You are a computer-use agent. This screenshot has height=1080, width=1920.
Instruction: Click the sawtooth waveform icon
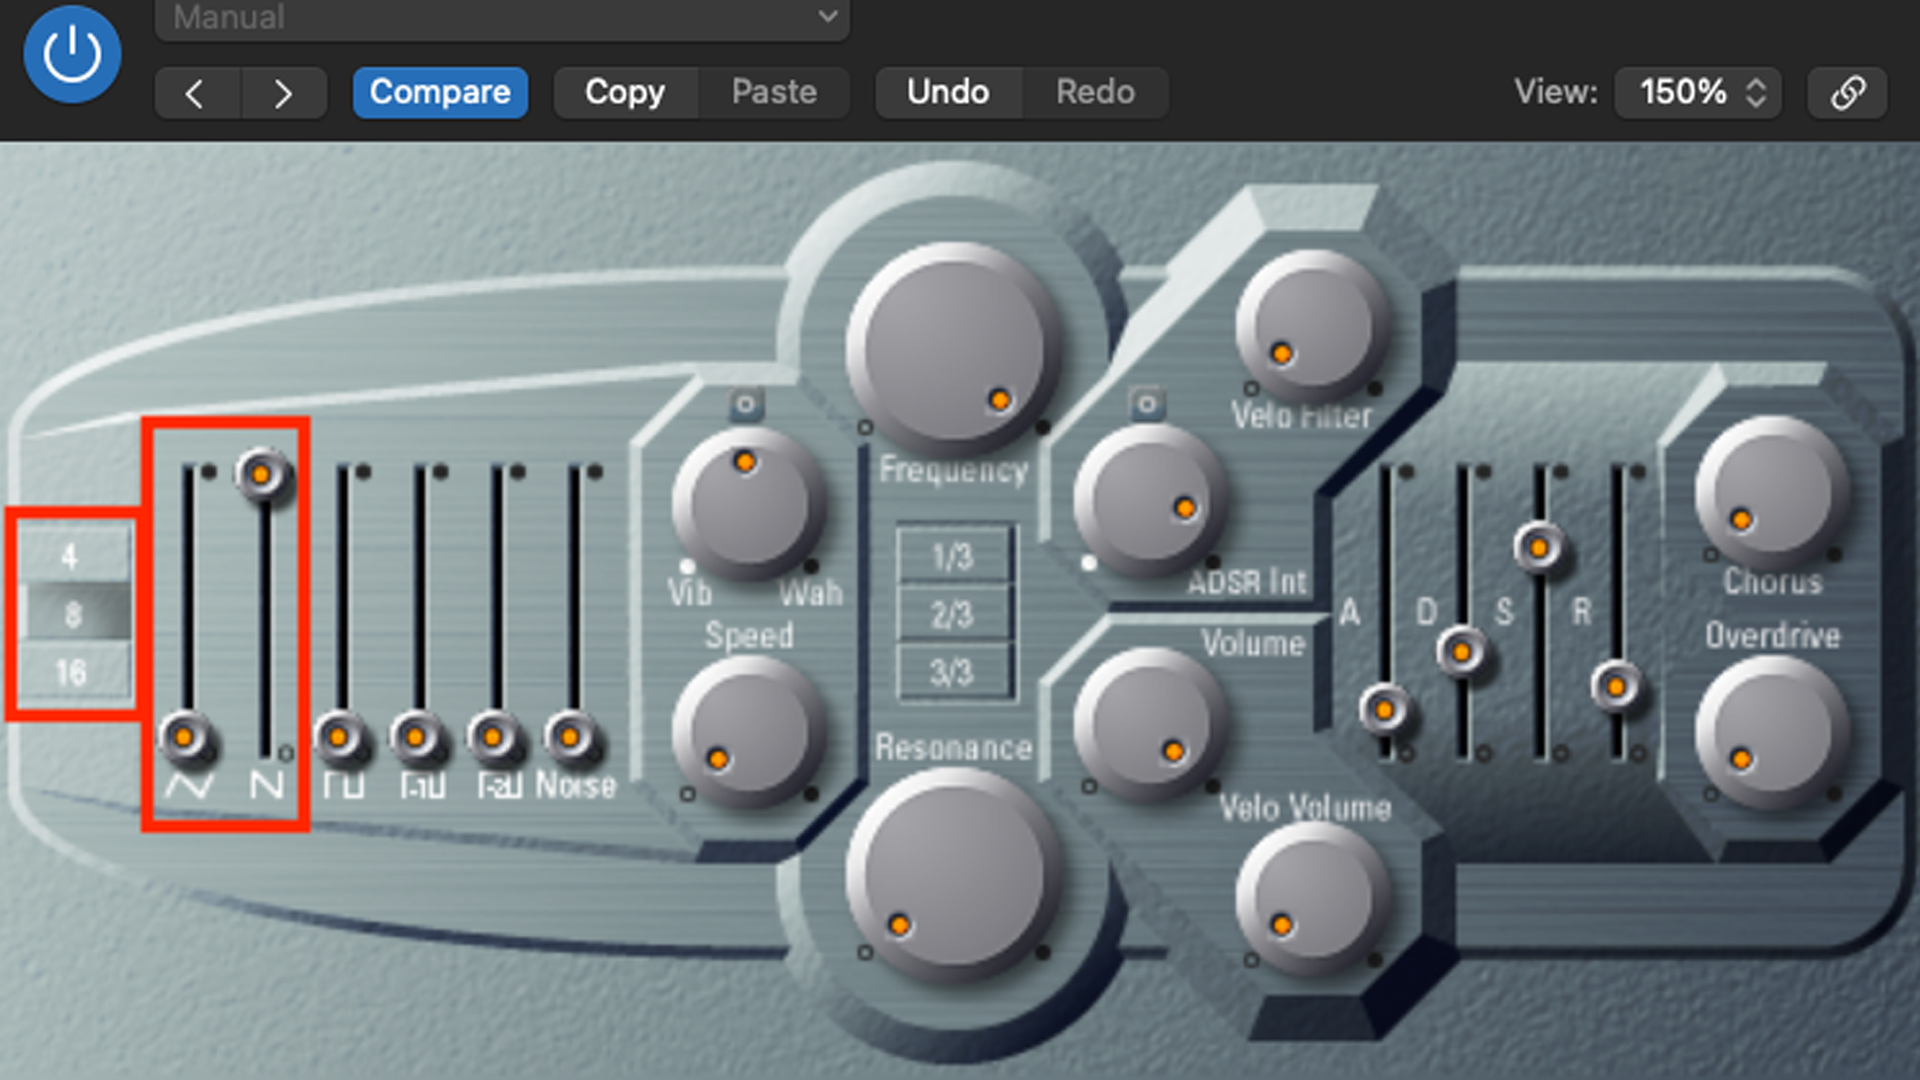(x=266, y=785)
